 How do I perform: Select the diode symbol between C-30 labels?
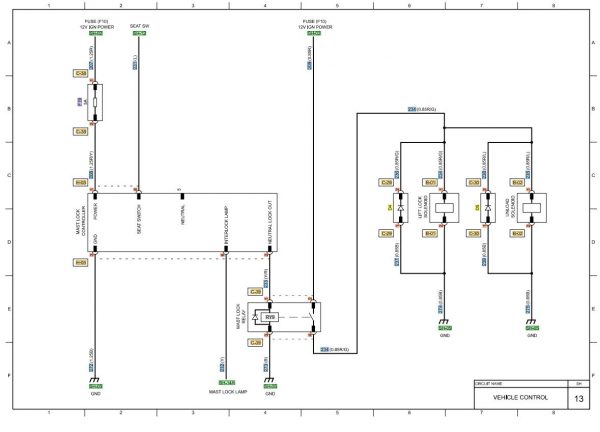(x=488, y=208)
